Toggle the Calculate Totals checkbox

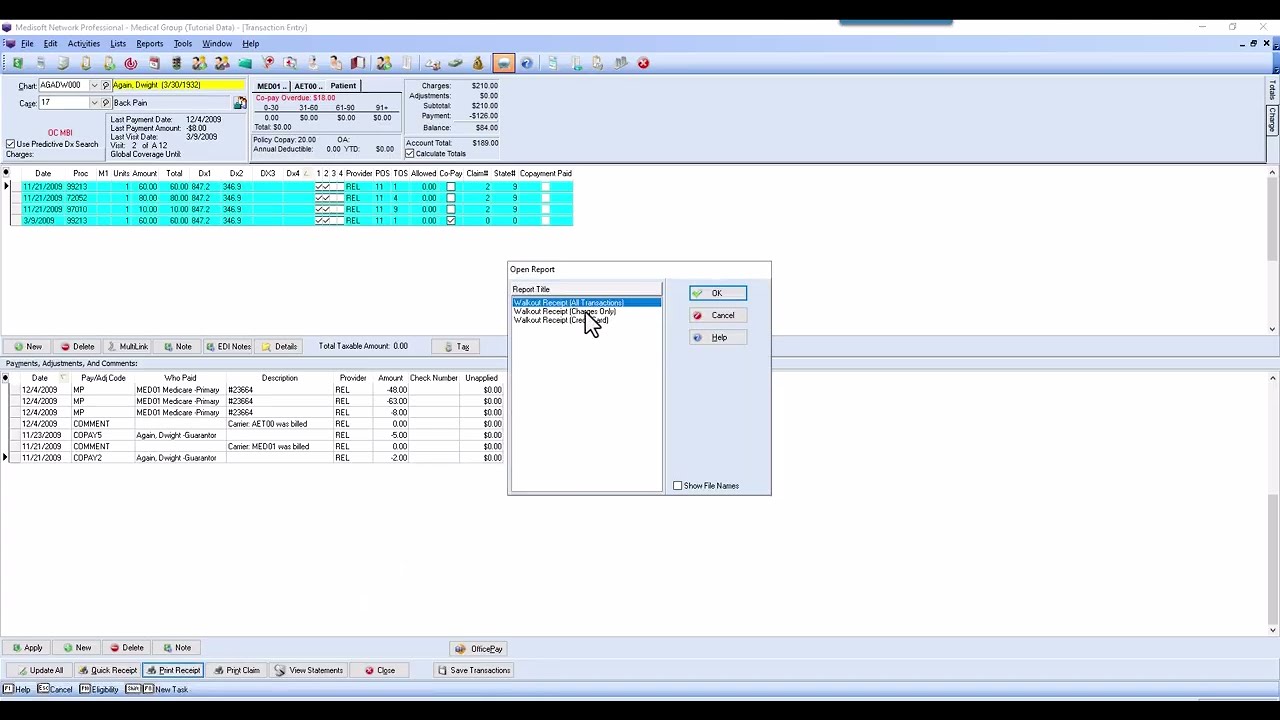(410, 154)
